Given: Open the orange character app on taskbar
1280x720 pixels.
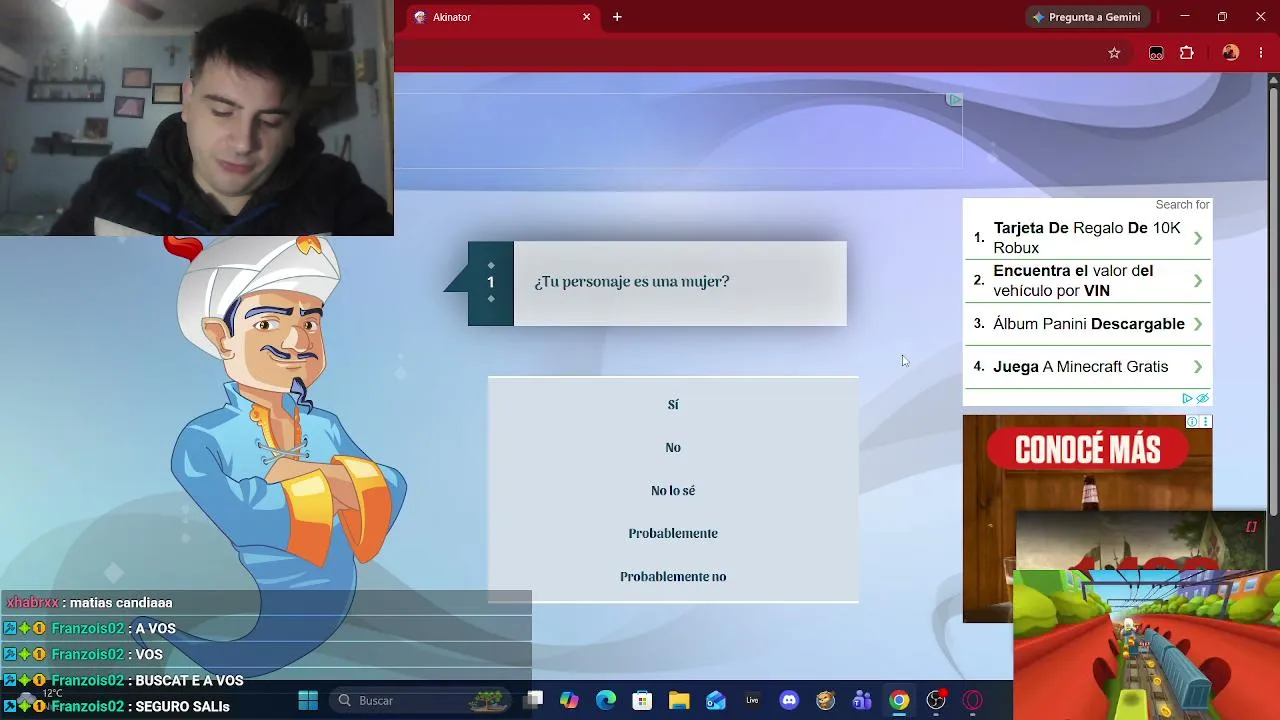Looking at the screenshot, I should click(x=825, y=701).
